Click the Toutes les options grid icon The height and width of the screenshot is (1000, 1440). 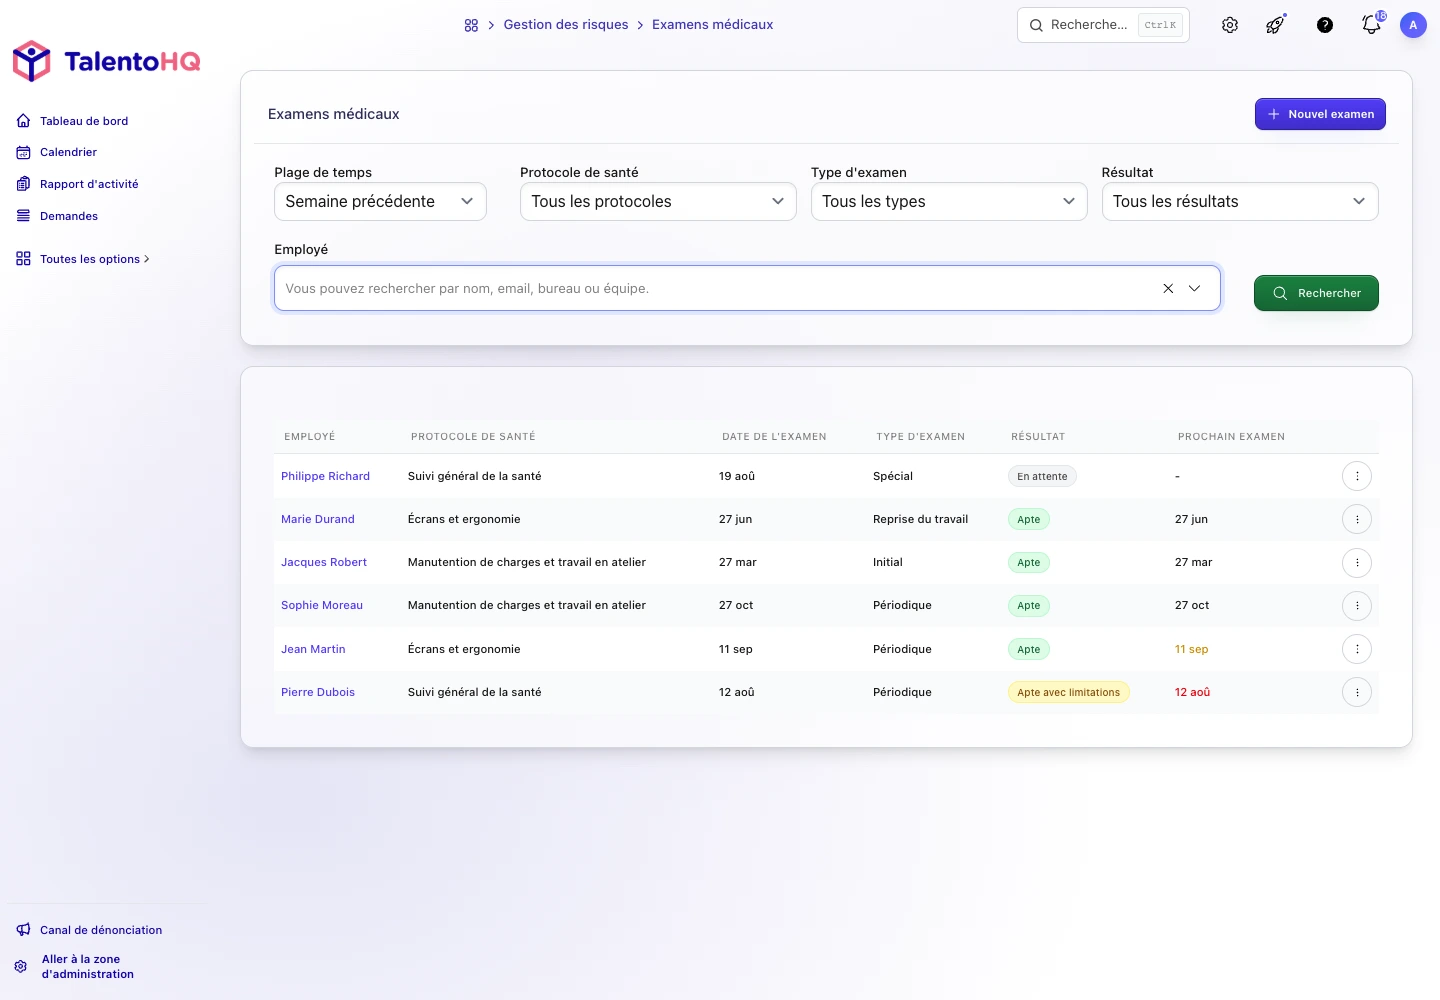tap(23, 259)
